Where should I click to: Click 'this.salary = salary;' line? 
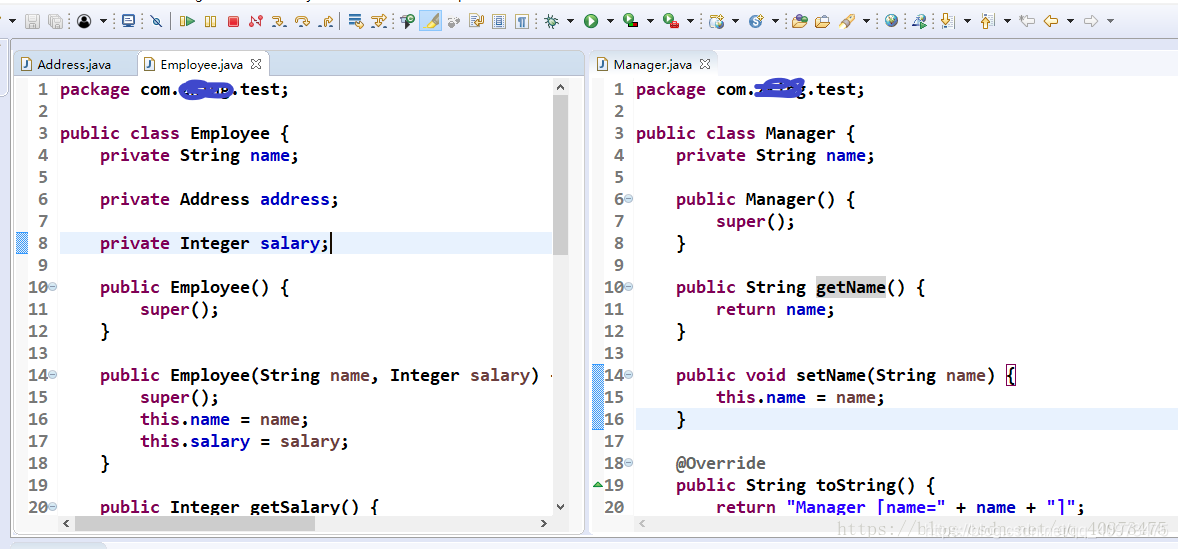tap(244, 441)
